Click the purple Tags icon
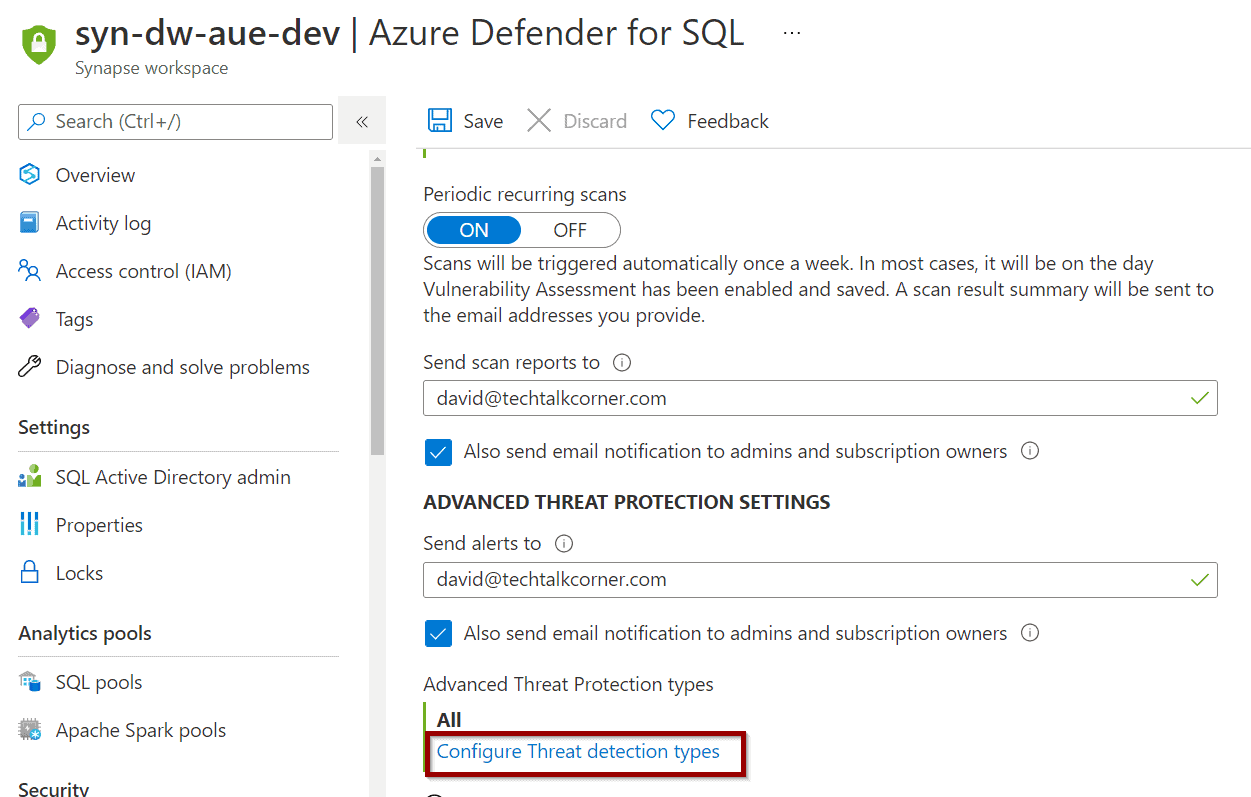Image resolution: width=1251 pixels, height=797 pixels. coord(29,319)
